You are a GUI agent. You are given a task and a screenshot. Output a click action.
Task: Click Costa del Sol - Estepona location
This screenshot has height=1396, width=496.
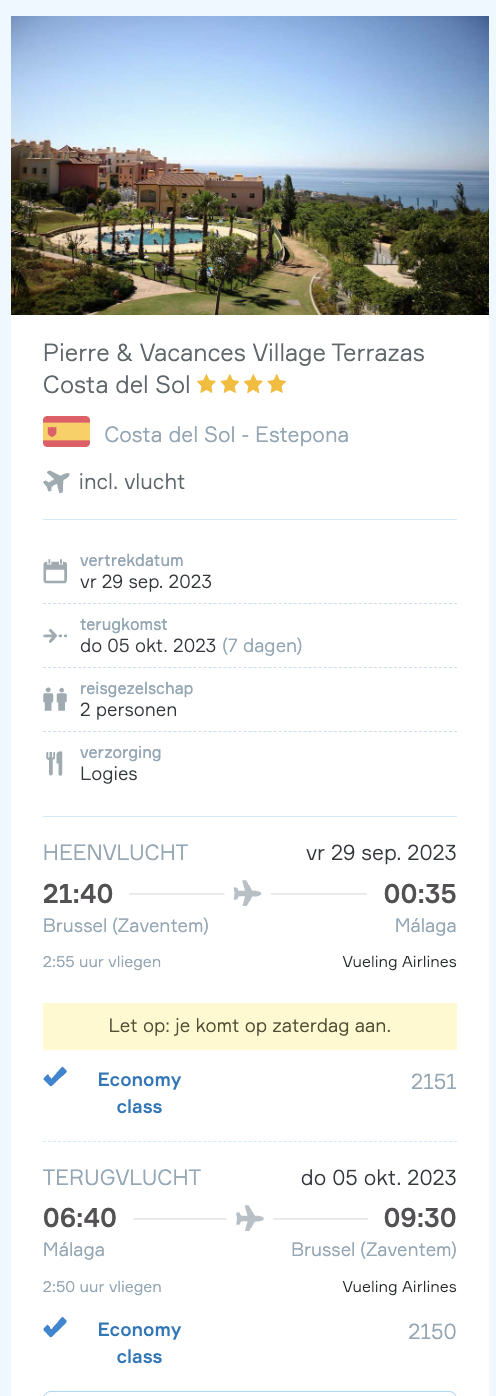pyautogui.click(x=227, y=435)
